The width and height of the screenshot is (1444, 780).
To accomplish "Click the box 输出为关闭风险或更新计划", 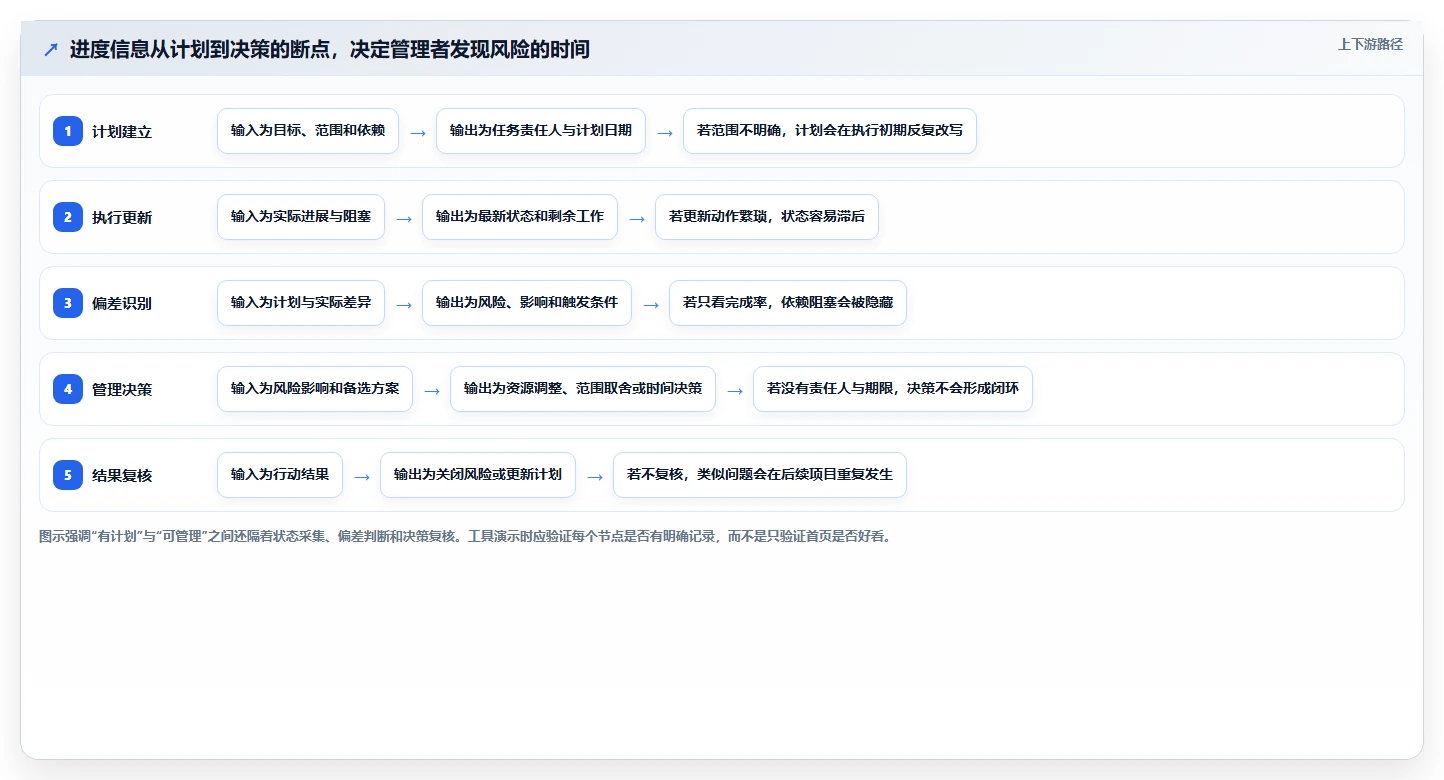I will [478, 475].
